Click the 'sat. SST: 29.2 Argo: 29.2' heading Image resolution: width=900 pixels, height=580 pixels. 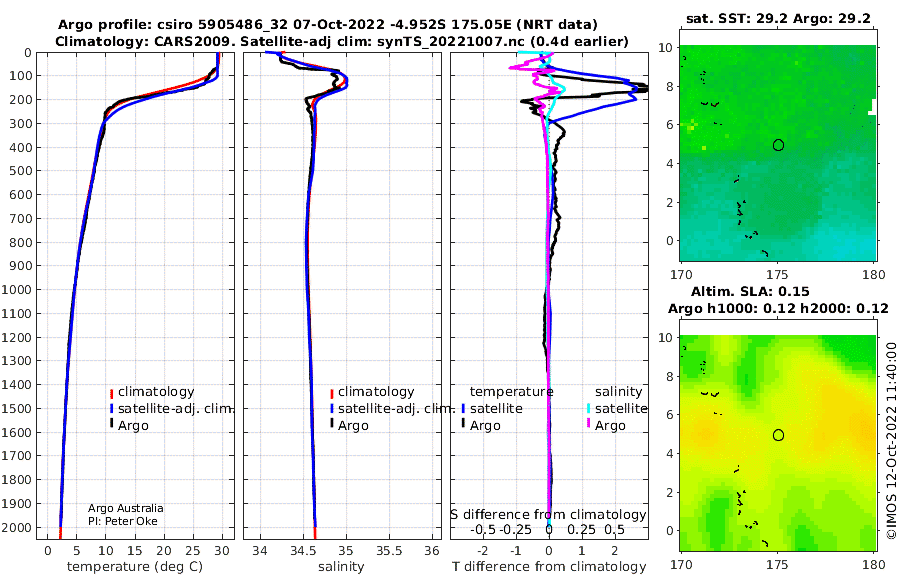(778, 18)
